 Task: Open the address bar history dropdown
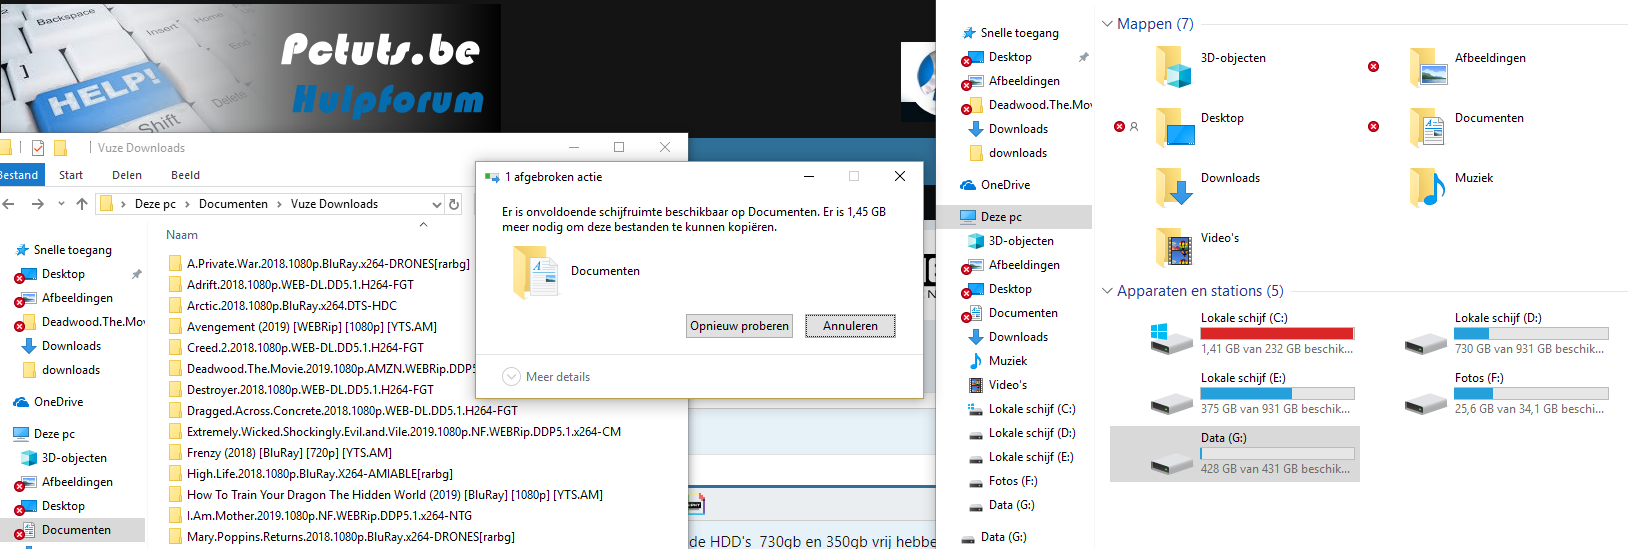point(436,204)
